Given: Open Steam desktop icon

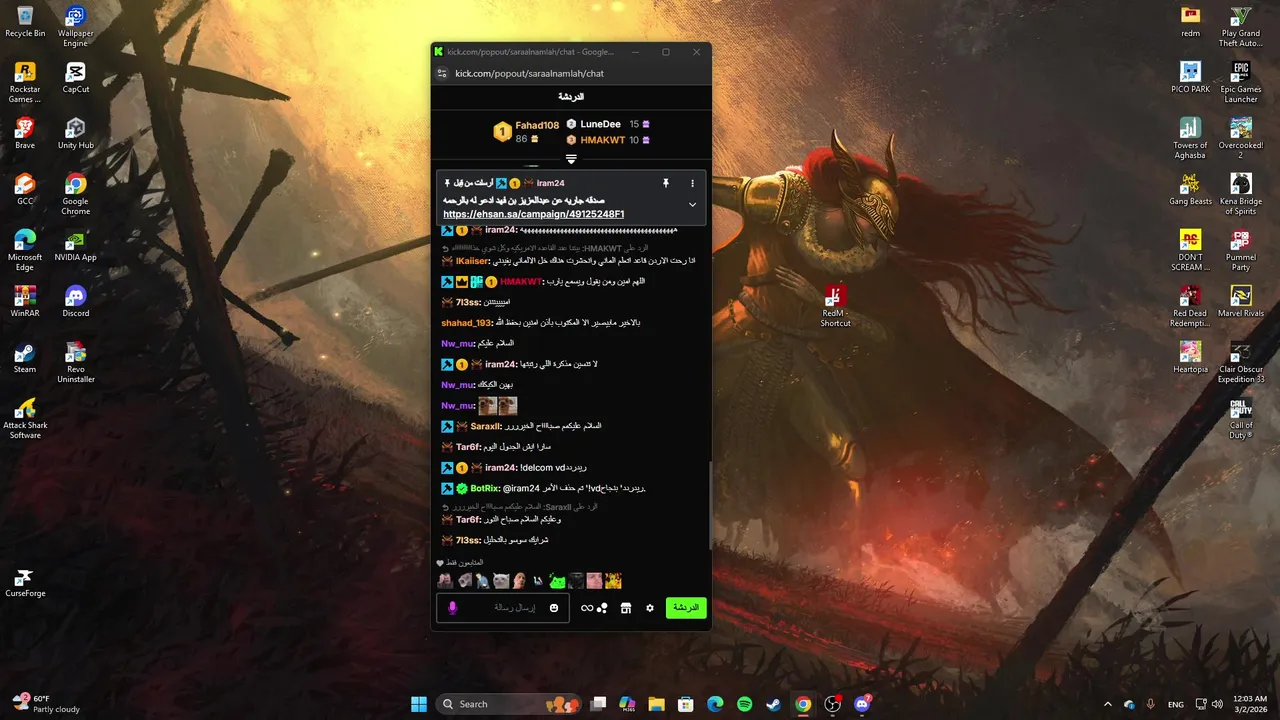Looking at the screenshot, I should point(25,358).
